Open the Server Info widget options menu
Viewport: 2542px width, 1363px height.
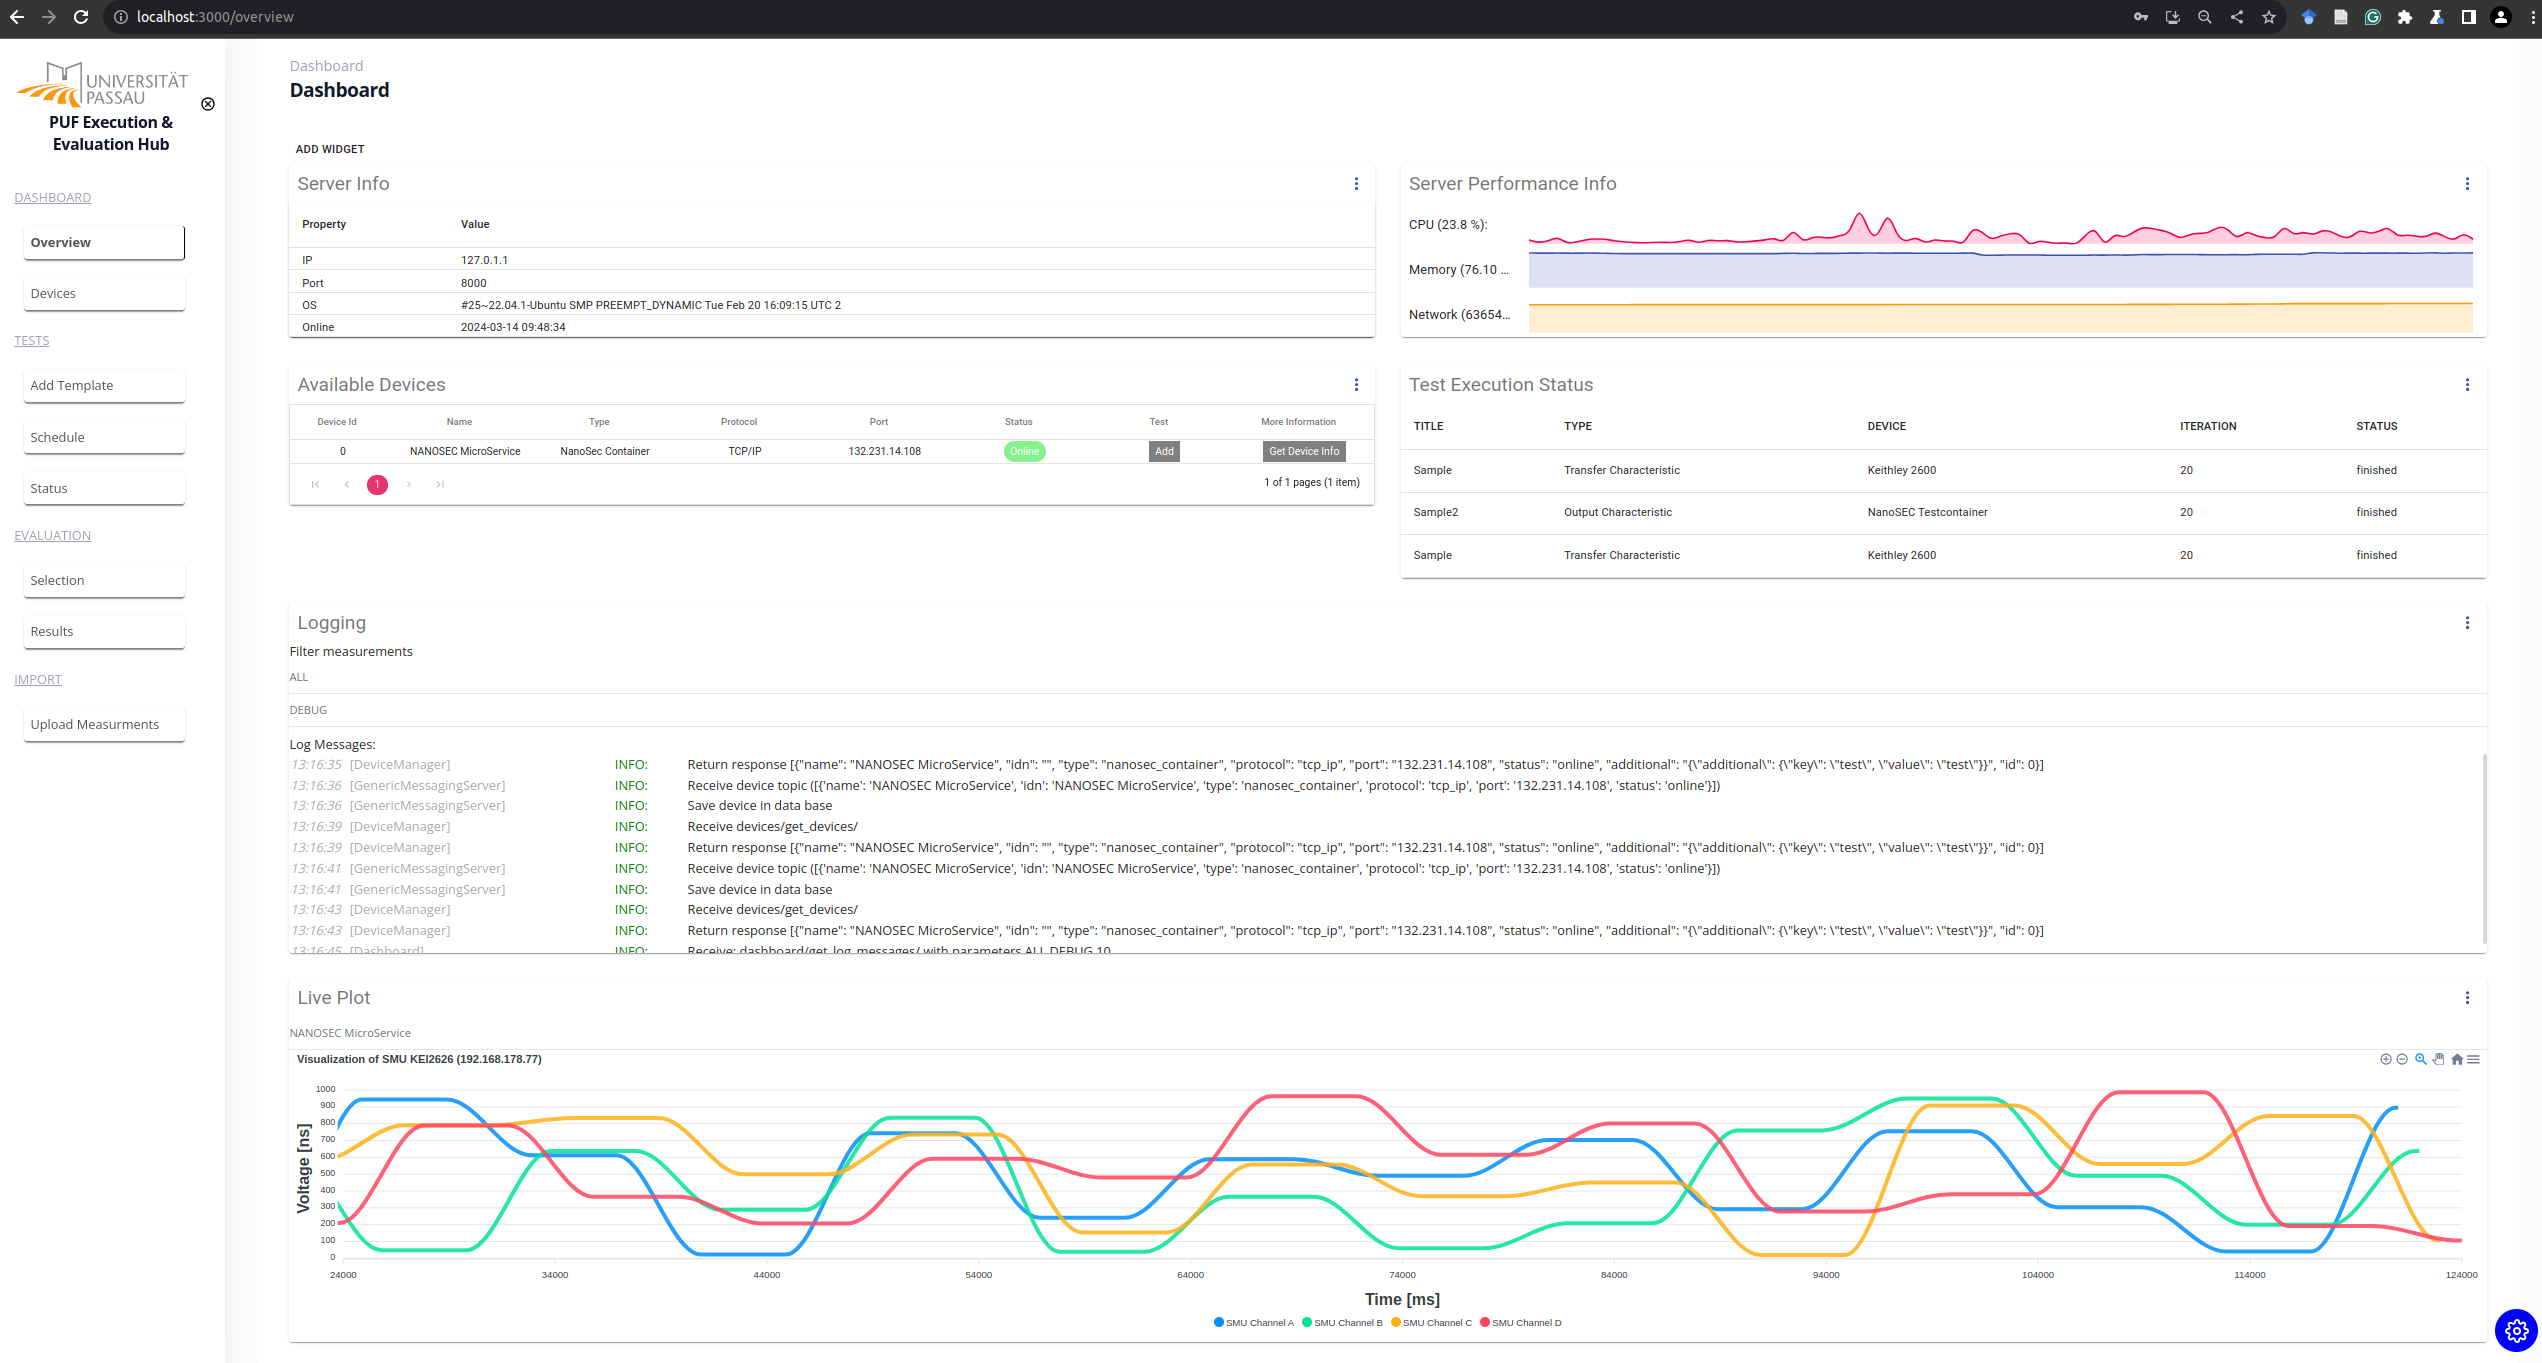tap(1356, 184)
